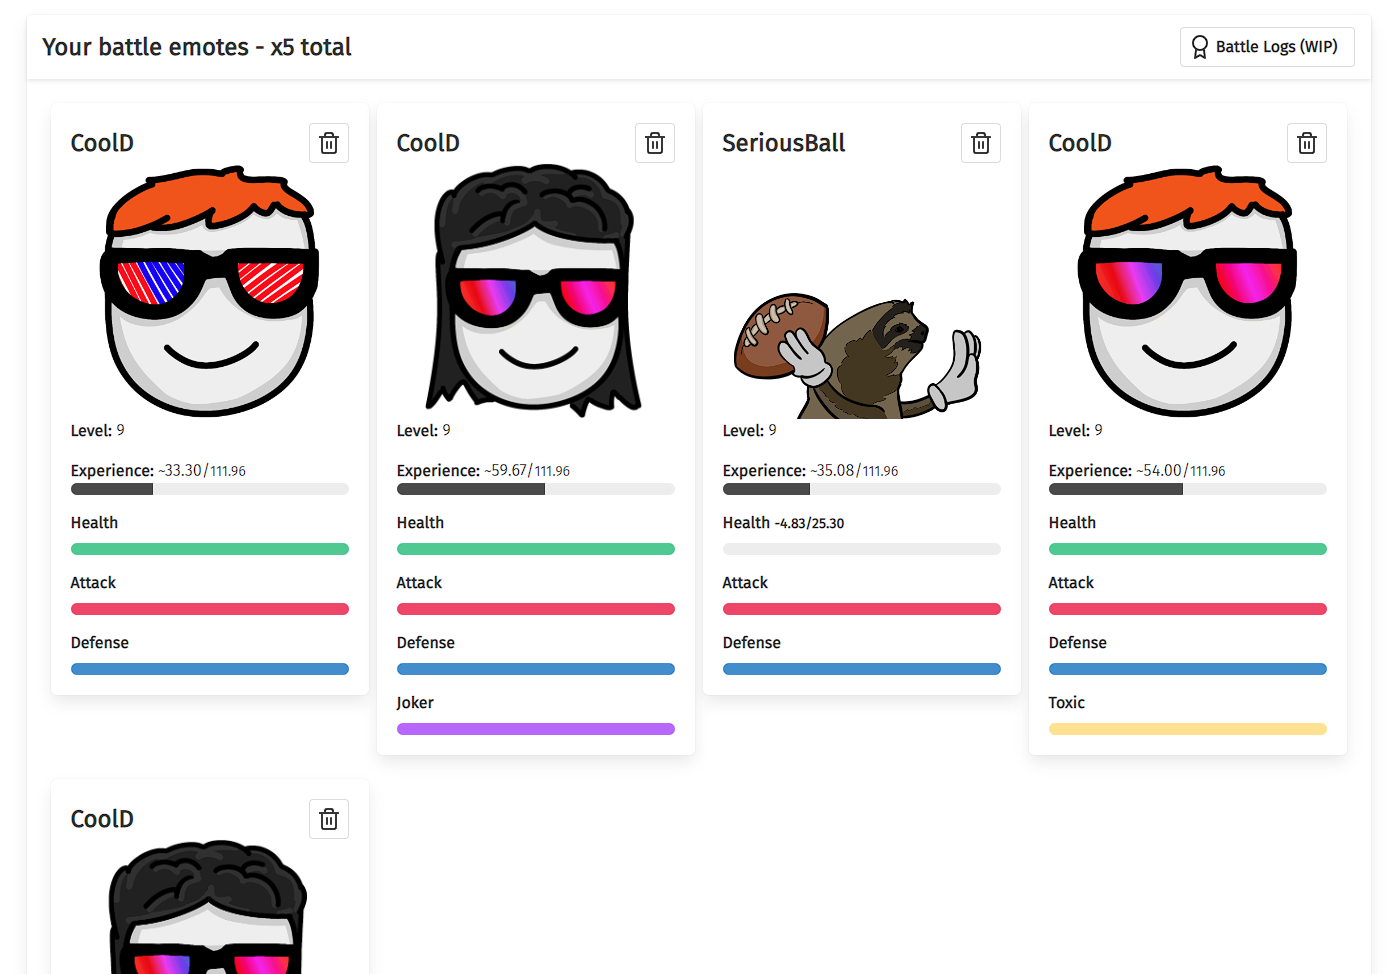The width and height of the screenshot is (1398, 974).
Task: Click the "CoolD" title of the bottom-row card
Action: [102, 819]
